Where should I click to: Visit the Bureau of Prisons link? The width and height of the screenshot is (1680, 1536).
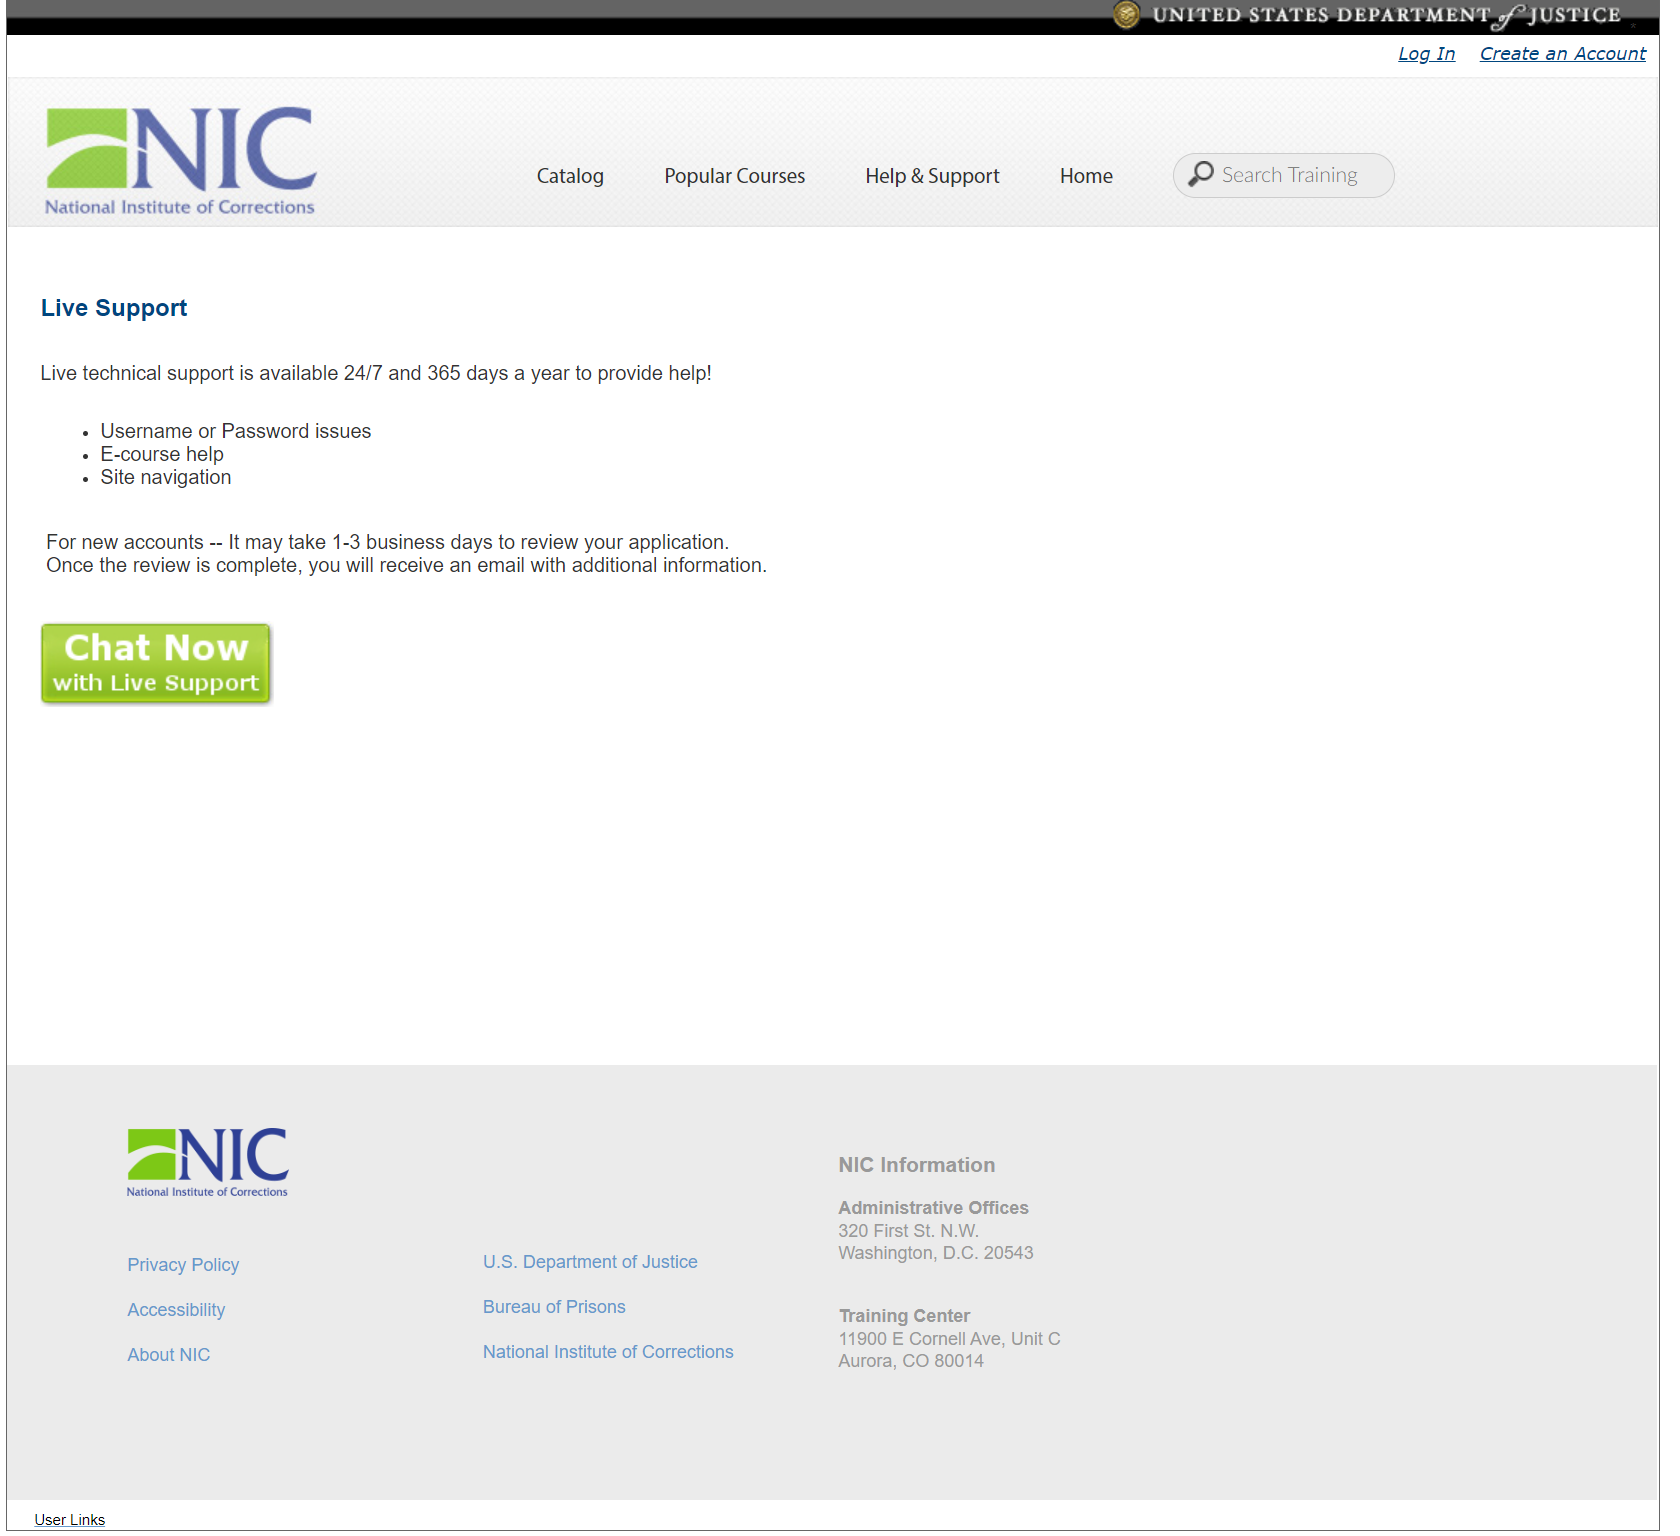pos(553,1306)
